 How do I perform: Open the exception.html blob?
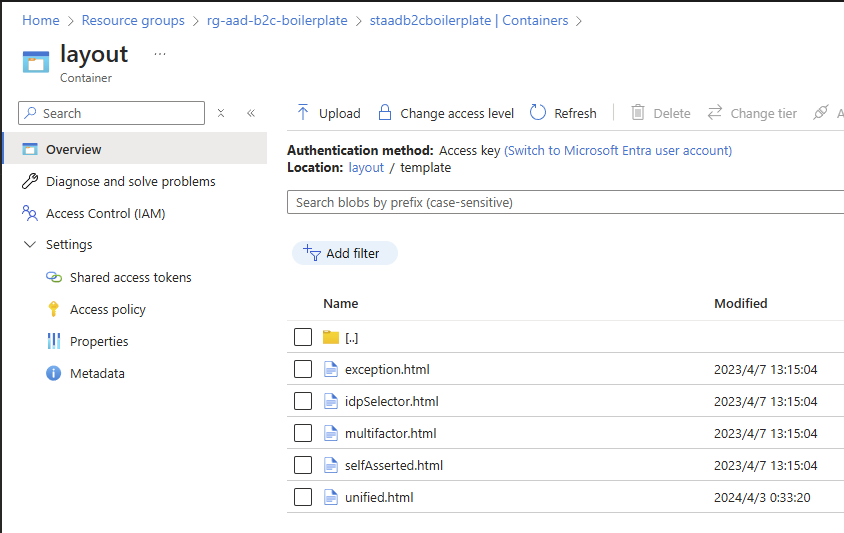(387, 370)
